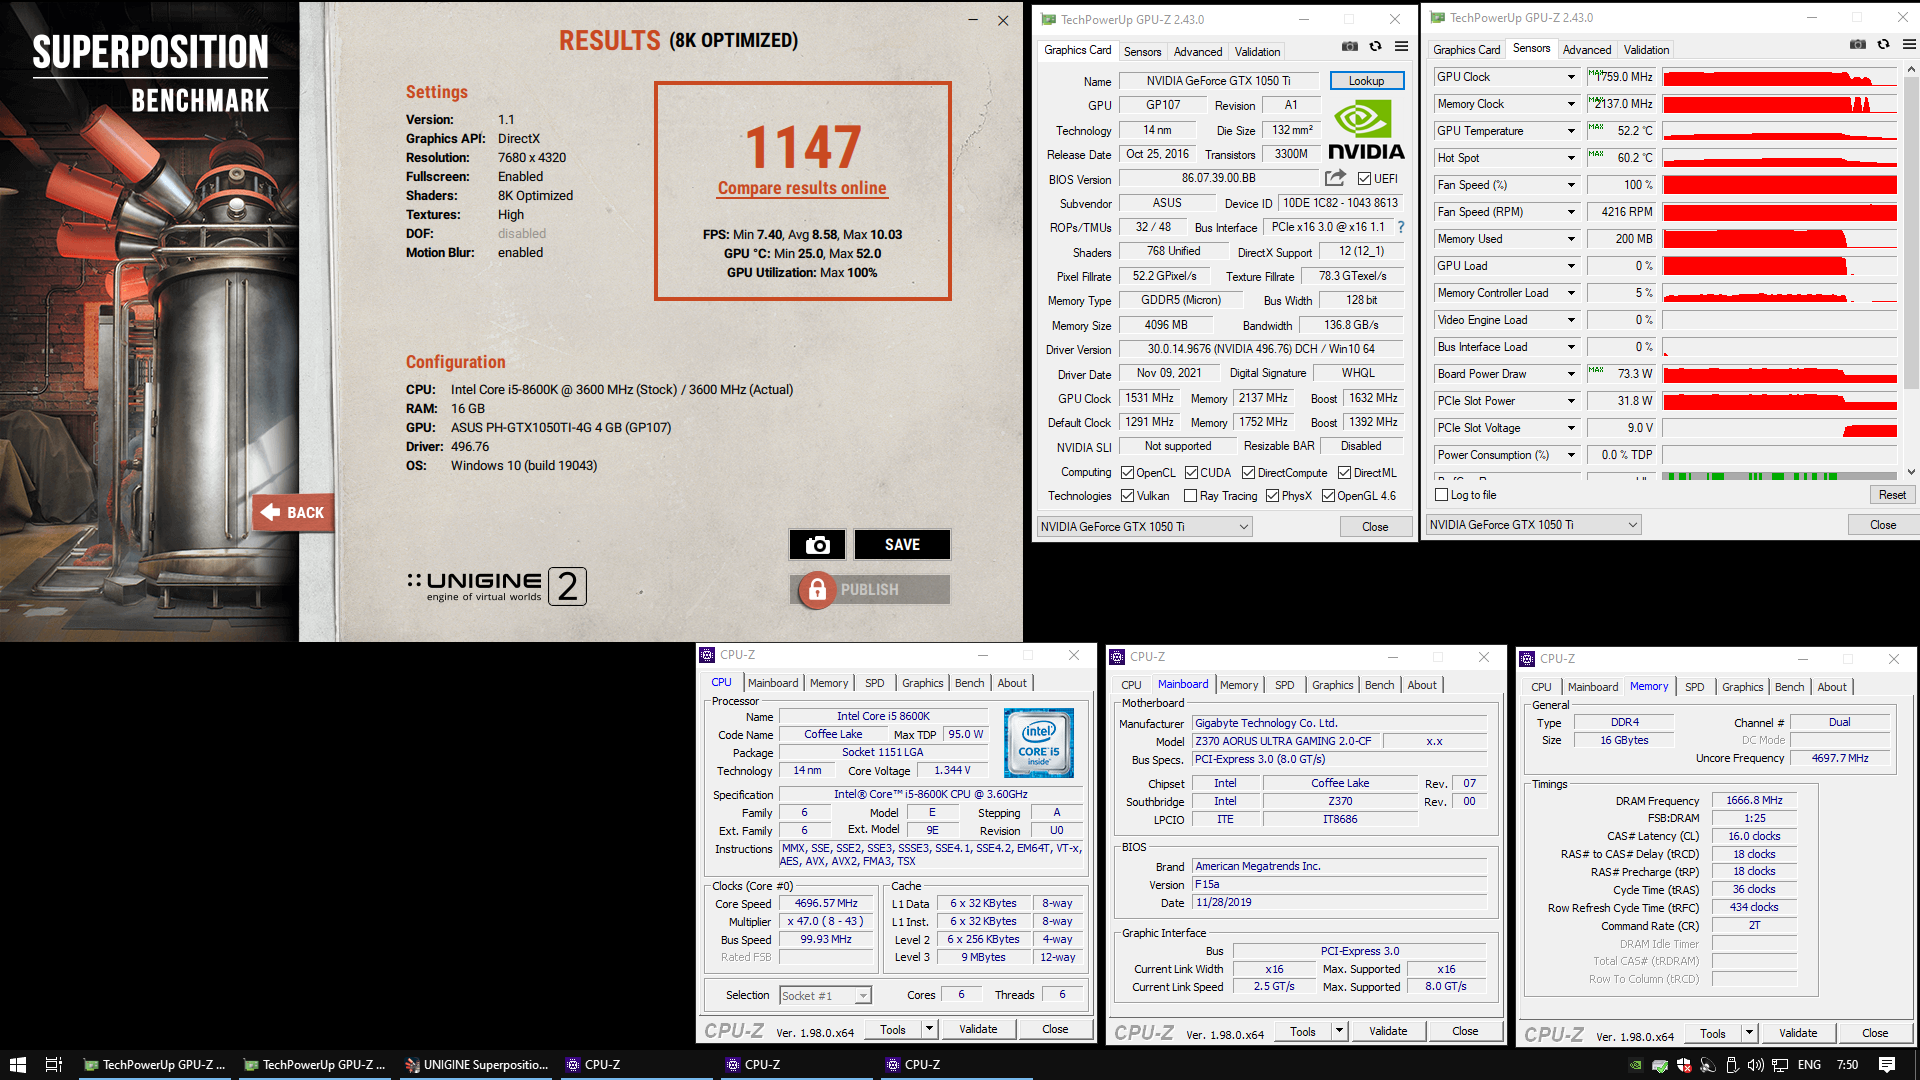Switch to Validation tab in GPU-Z Sensors window
1920x1080 pixels.
pyautogui.click(x=1646, y=50)
